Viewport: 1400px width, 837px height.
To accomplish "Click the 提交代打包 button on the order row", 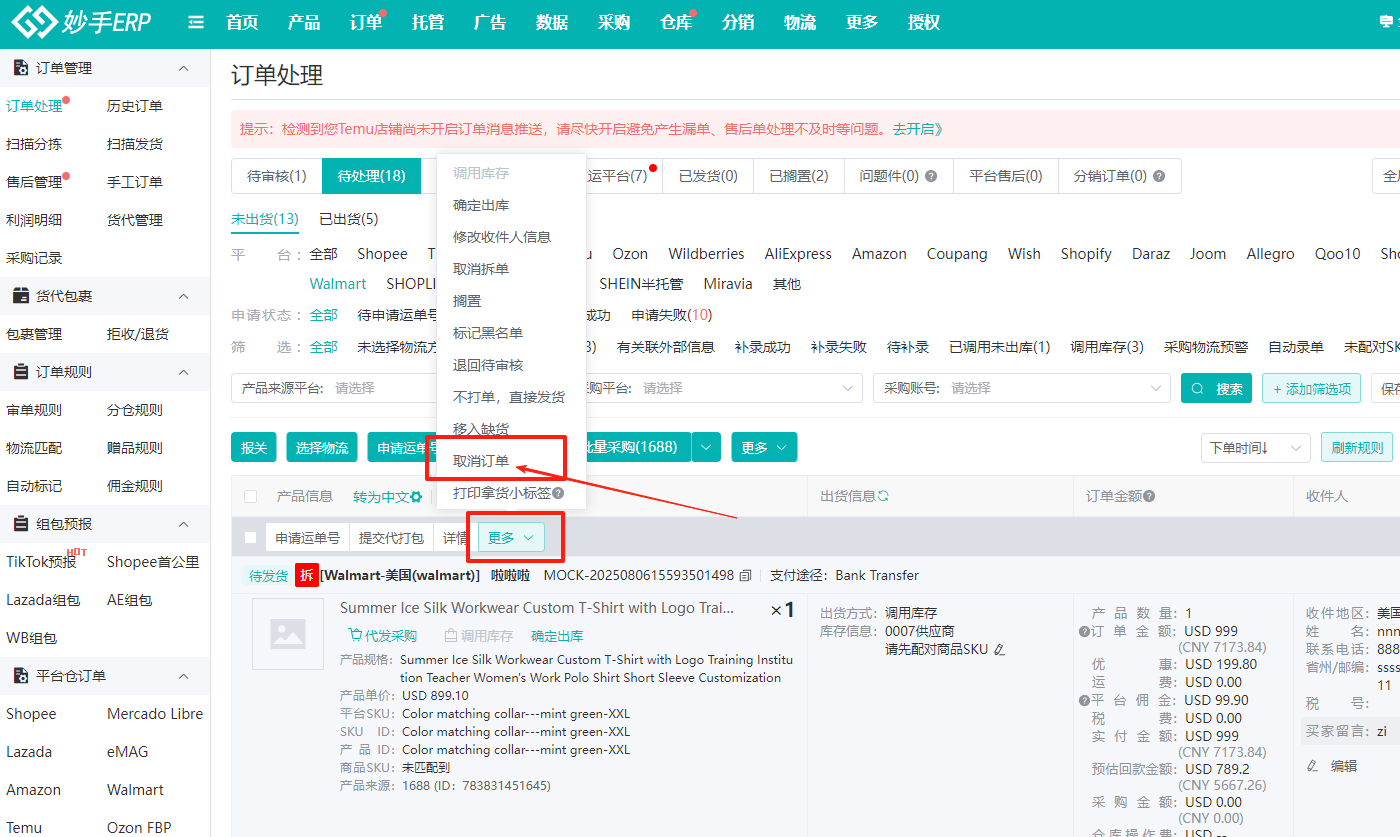I will click(393, 538).
